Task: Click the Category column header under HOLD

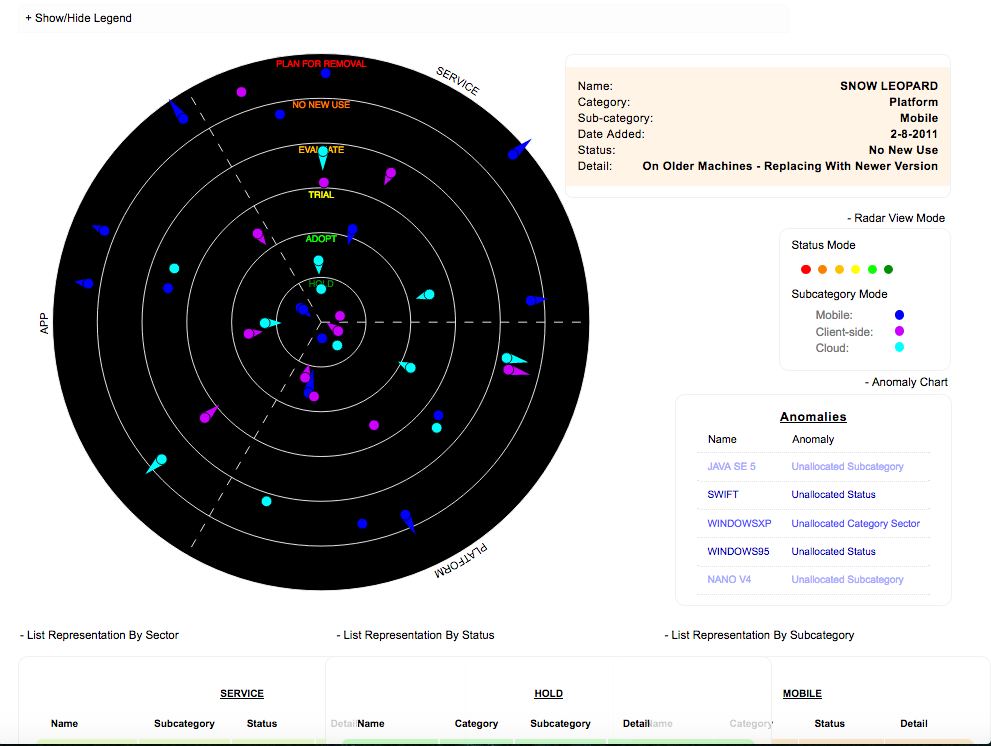Action: pos(476,724)
